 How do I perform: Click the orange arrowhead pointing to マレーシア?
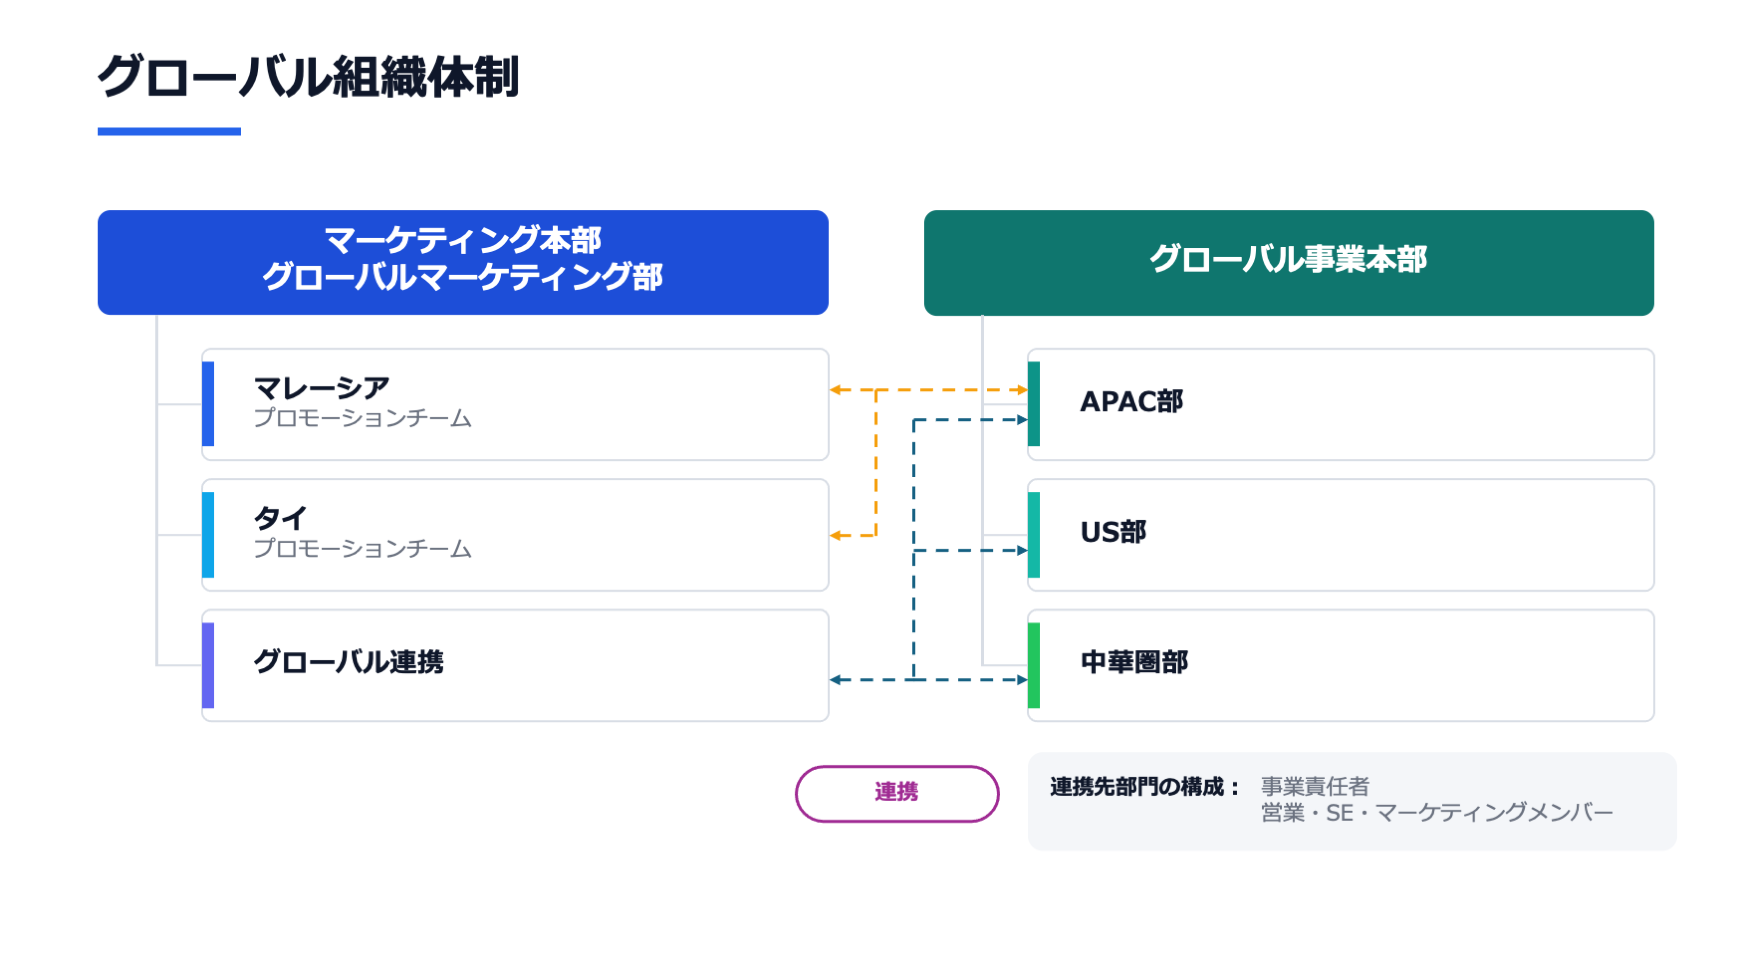coord(836,390)
